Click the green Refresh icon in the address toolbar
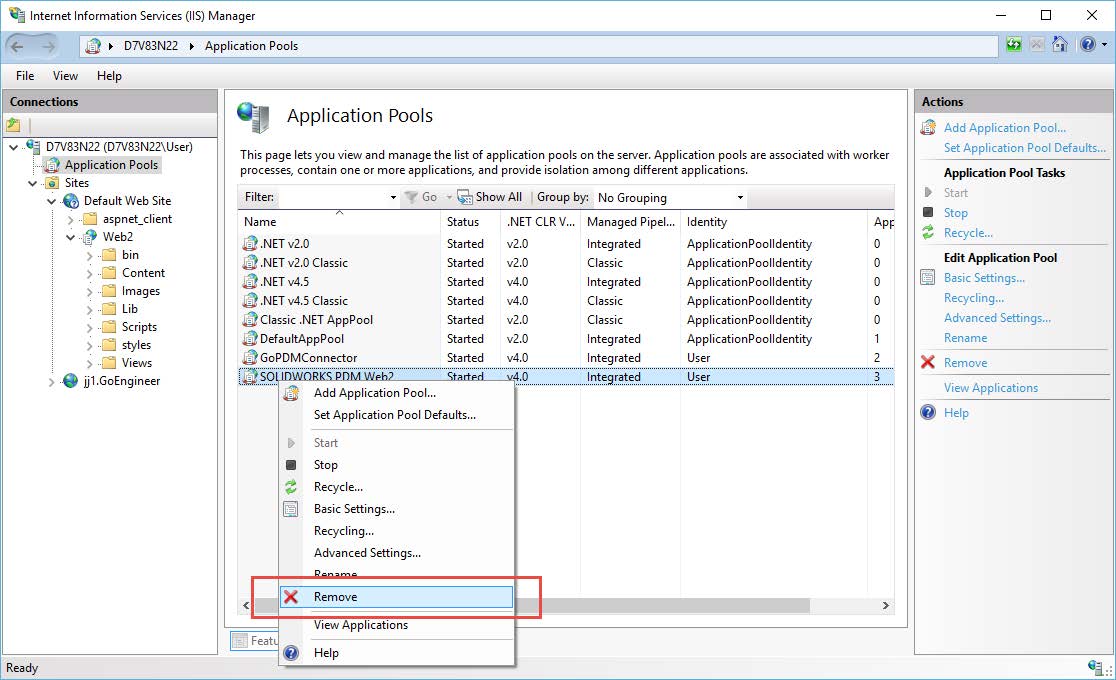The height and width of the screenshot is (680, 1116). tap(1014, 45)
